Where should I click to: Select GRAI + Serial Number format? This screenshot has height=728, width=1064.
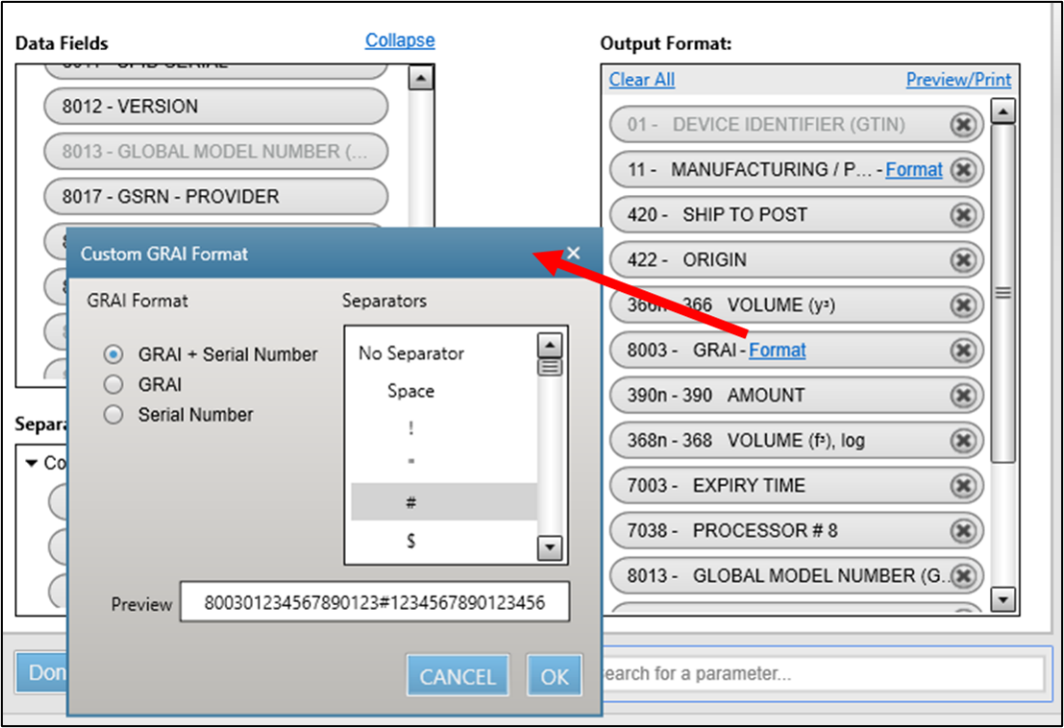pyautogui.click(x=113, y=354)
